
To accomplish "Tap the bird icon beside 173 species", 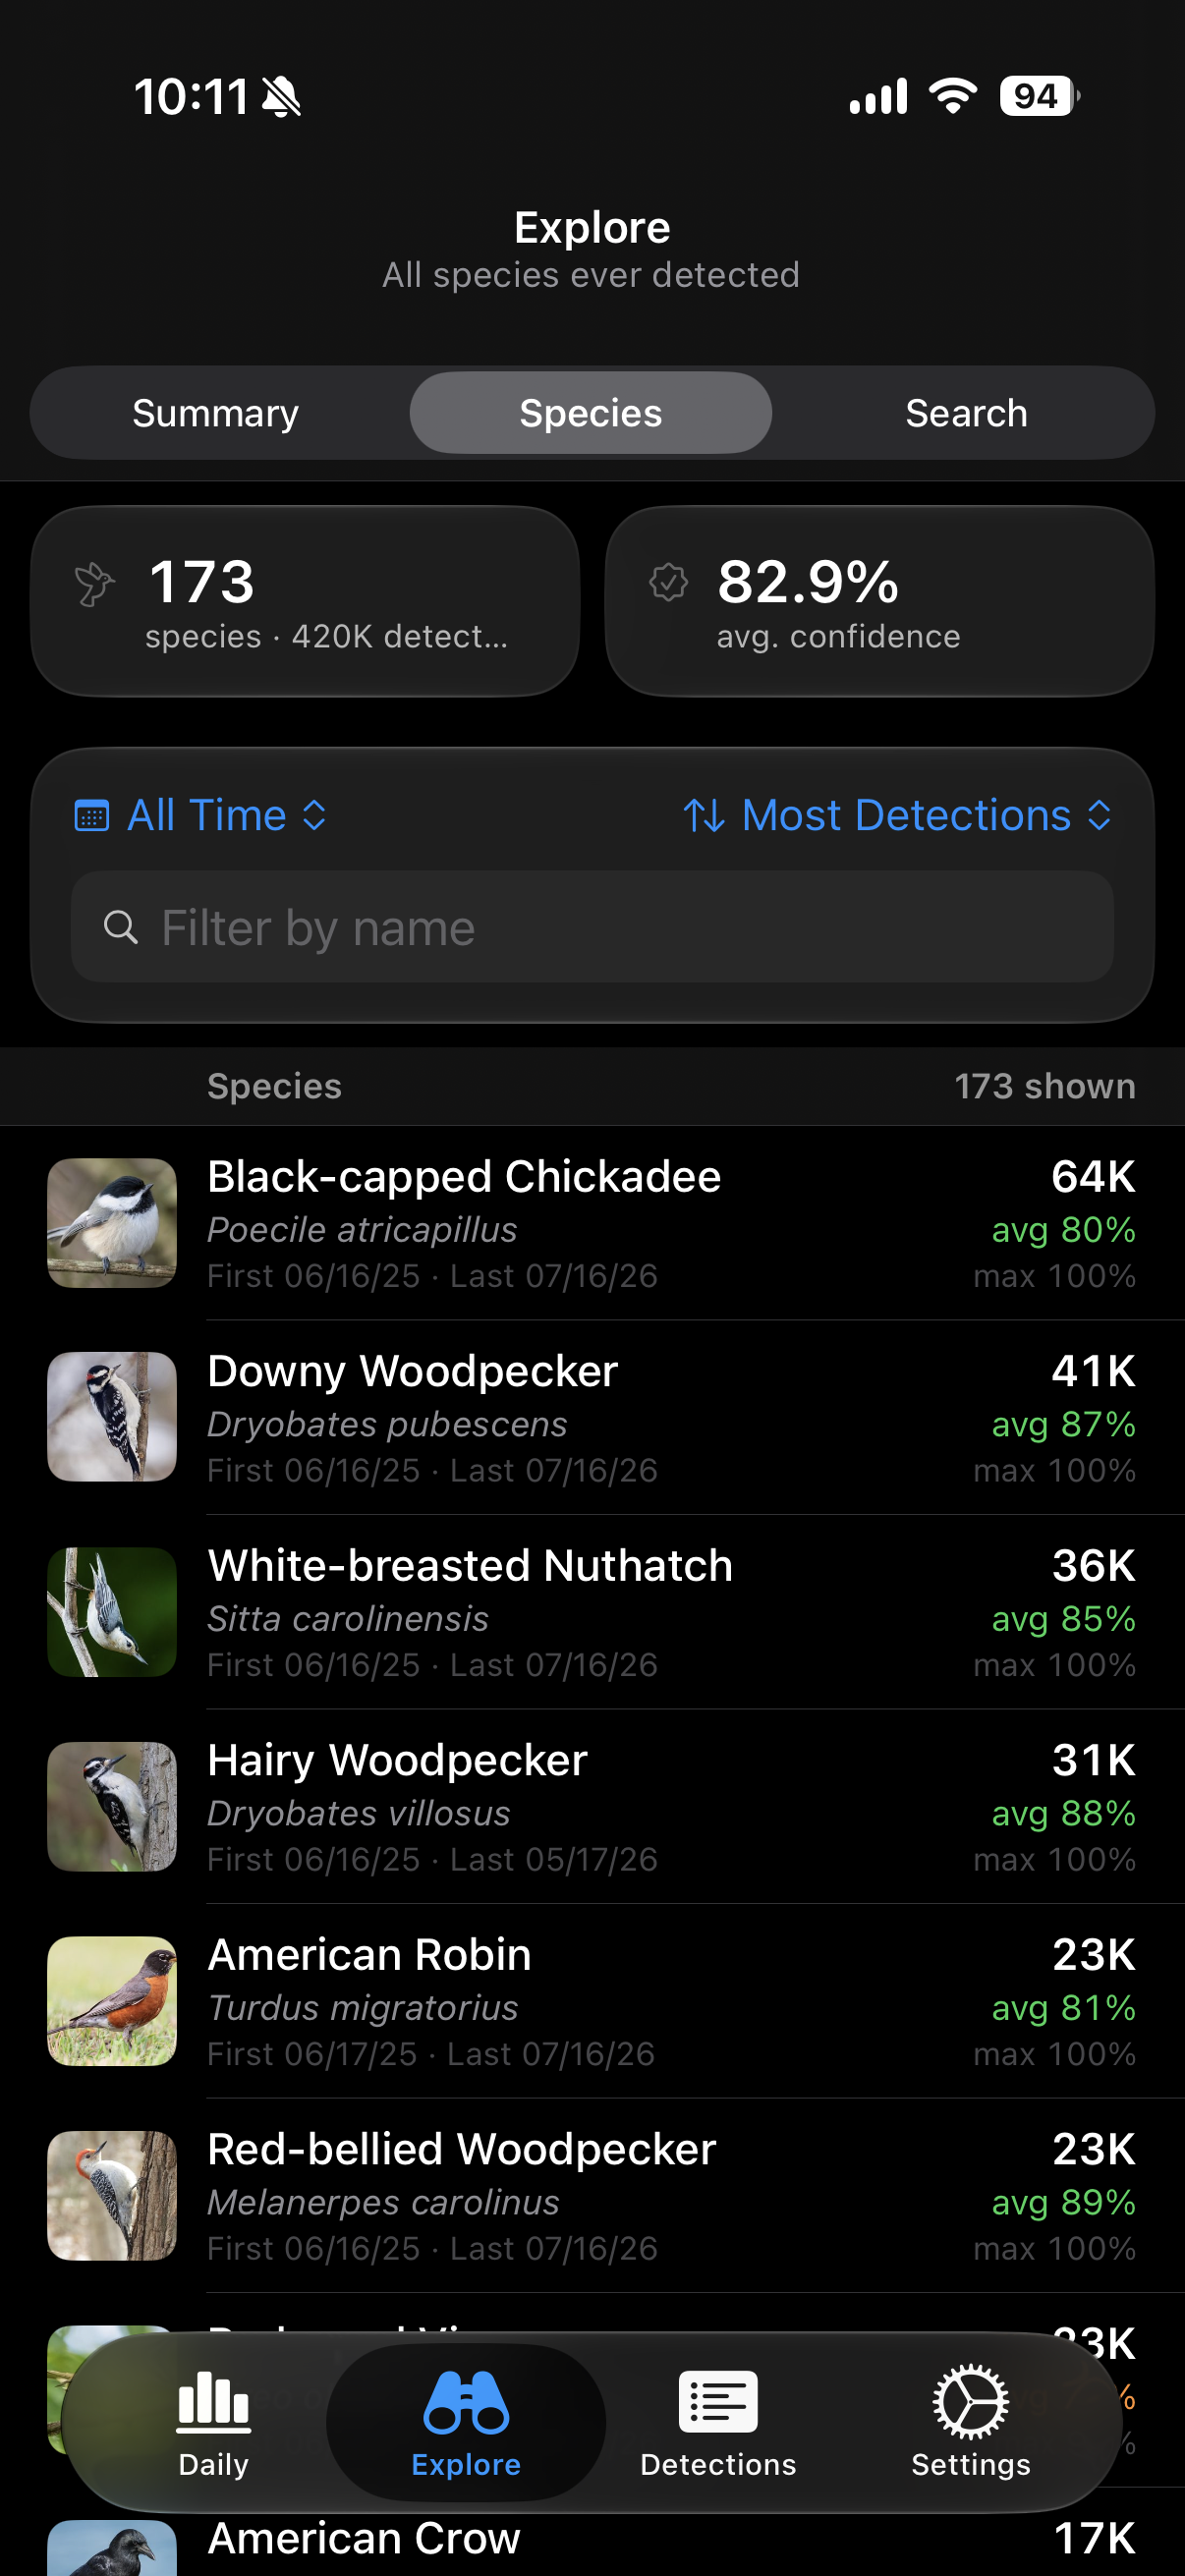I will tap(95, 584).
